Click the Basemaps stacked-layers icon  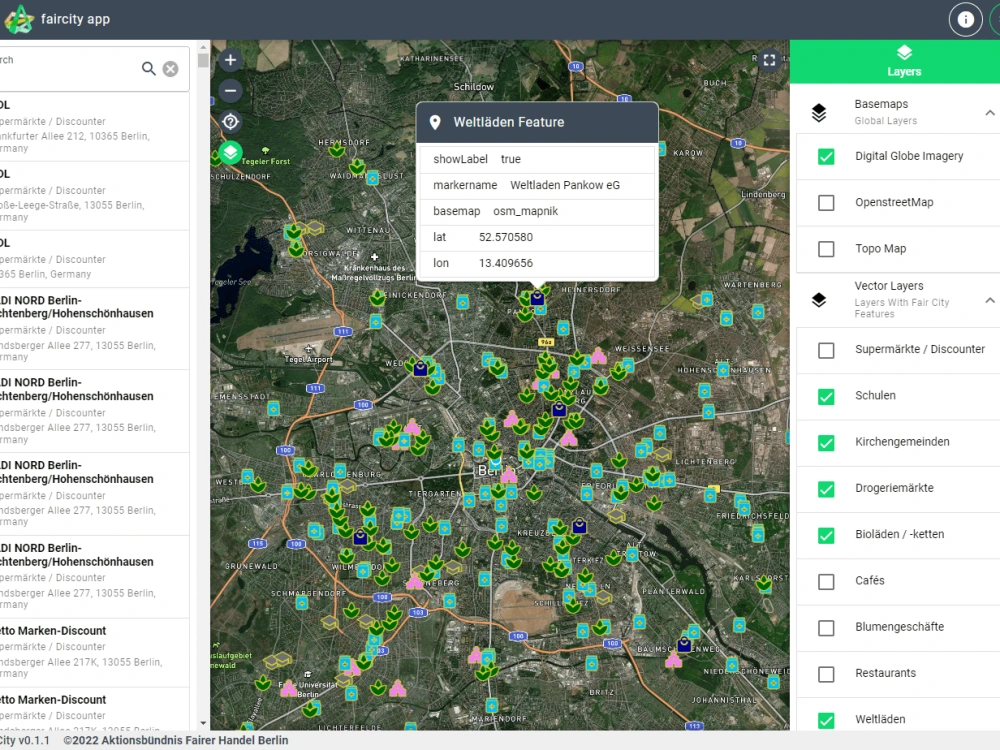pos(819,111)
